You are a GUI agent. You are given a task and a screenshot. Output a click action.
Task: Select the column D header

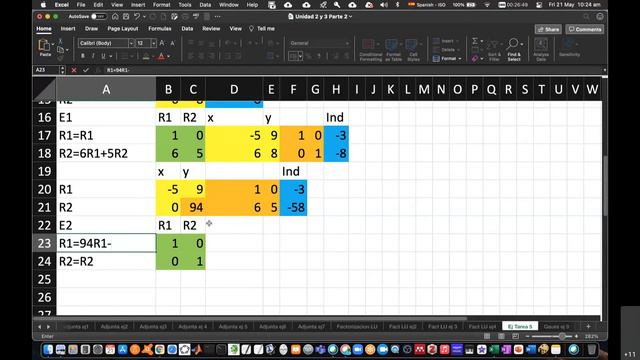[x=234, y=89]
